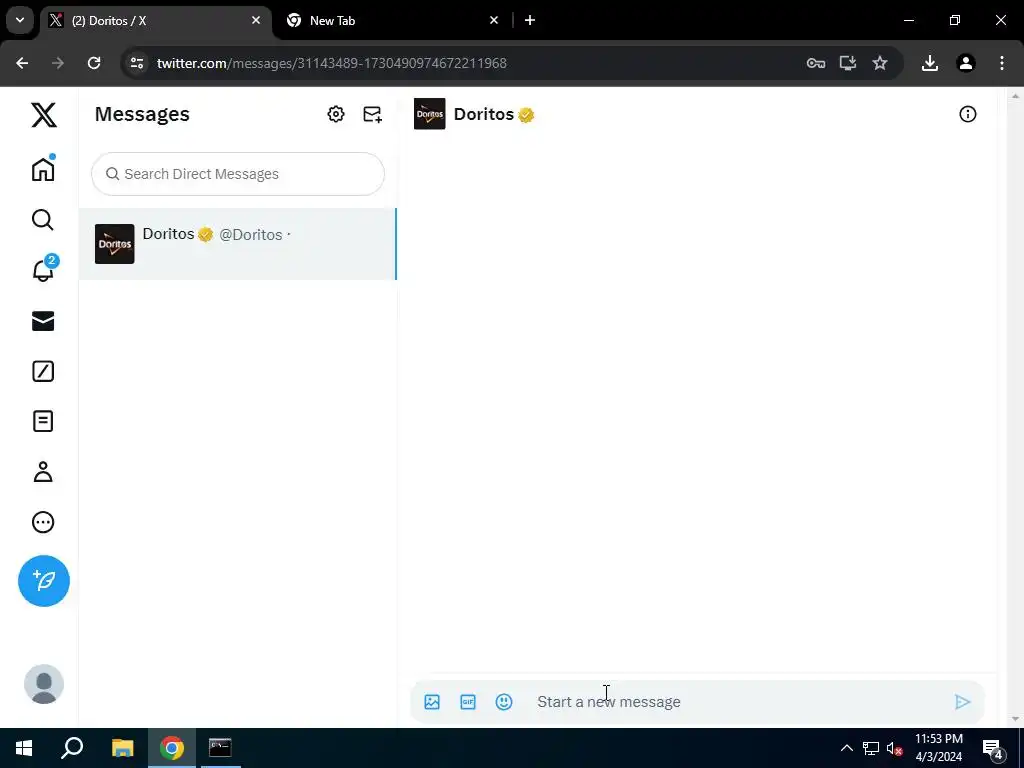Open the account avatar menu
This screenshot has width=1024, height=768.
point(44,684)
